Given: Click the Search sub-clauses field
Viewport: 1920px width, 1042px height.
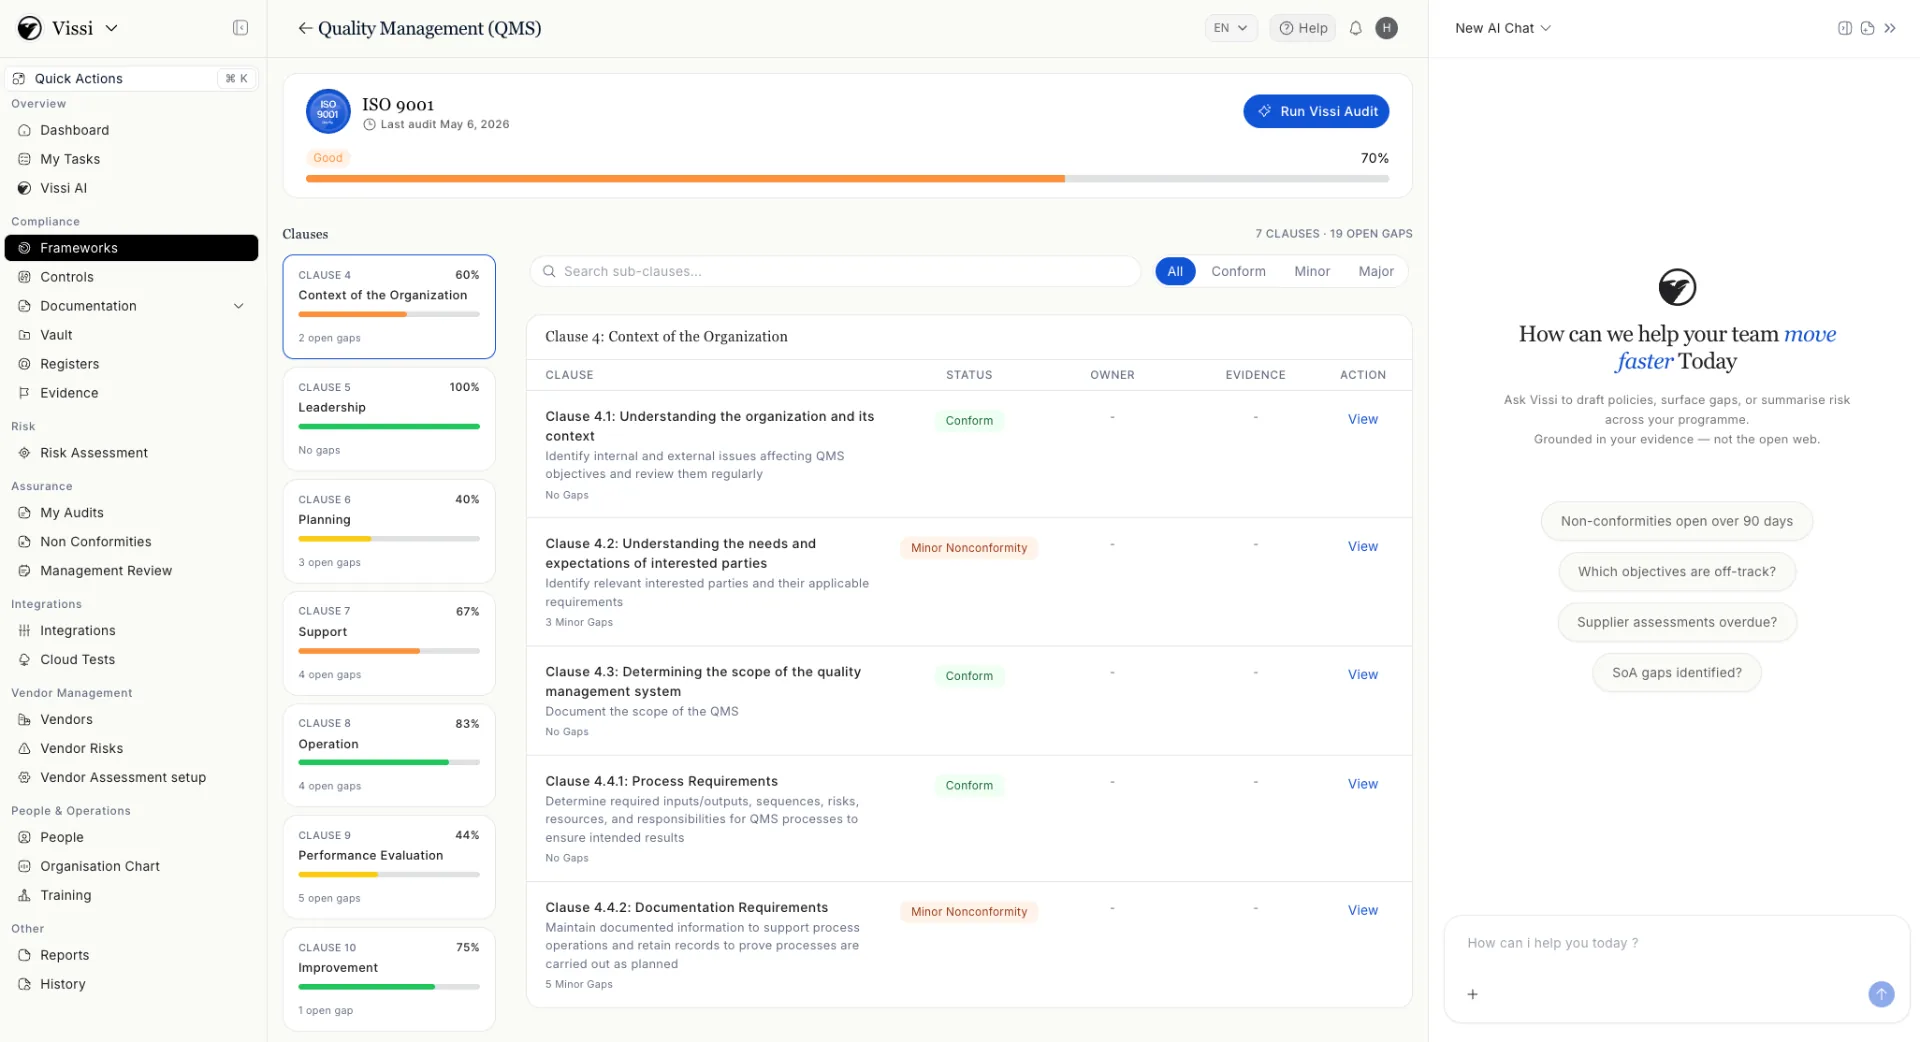Looking at the screenshot, I should point(835,271).
